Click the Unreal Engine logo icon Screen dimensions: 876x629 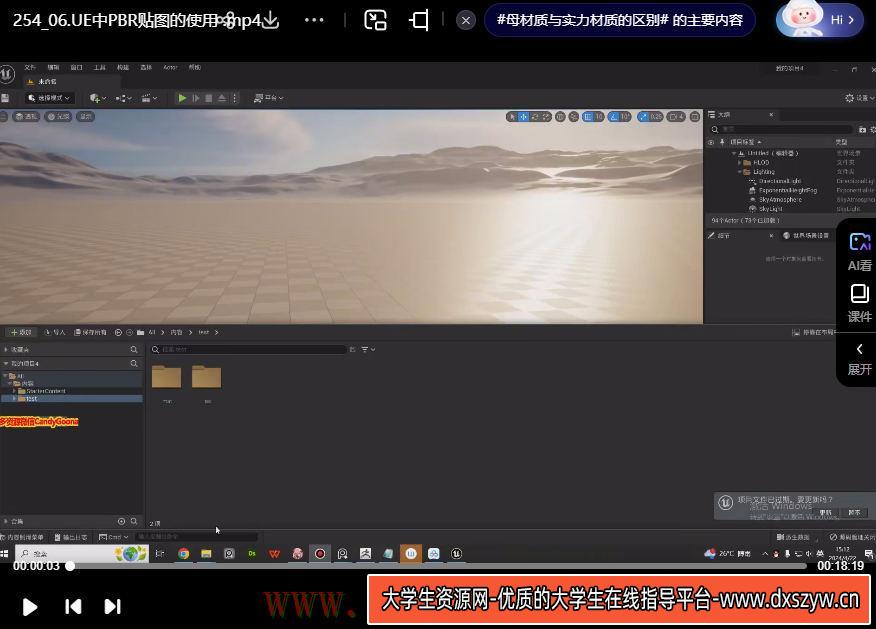[7, 74]
